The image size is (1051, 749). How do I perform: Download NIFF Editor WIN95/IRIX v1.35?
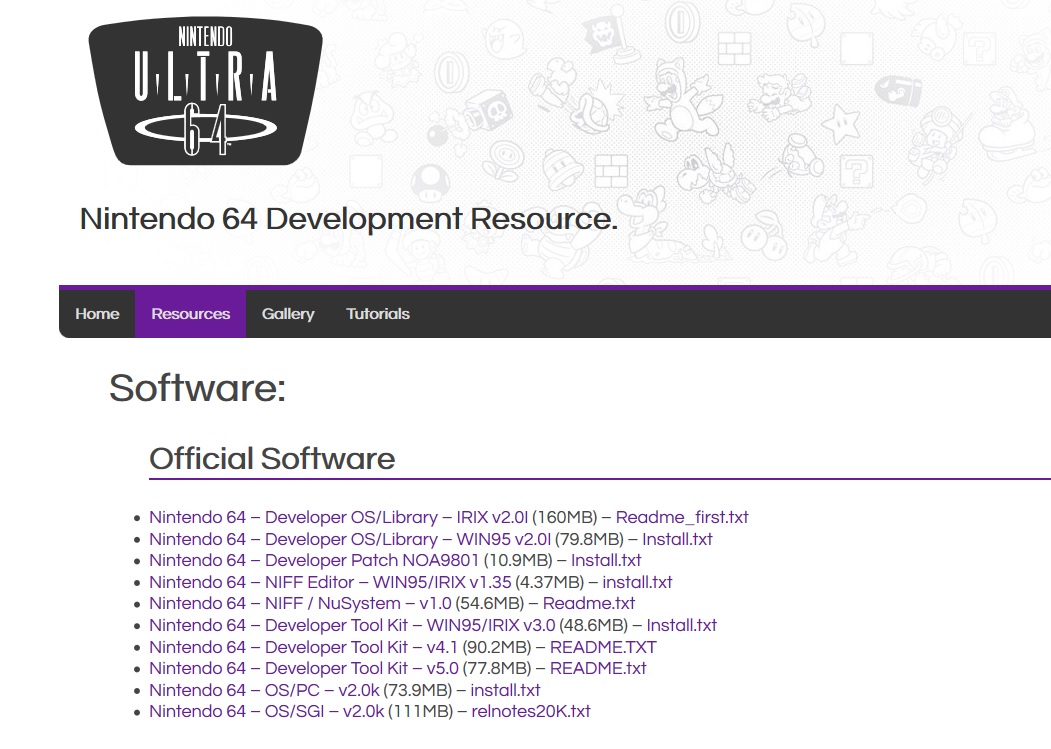pyautogui.click(x=330, y=582)
